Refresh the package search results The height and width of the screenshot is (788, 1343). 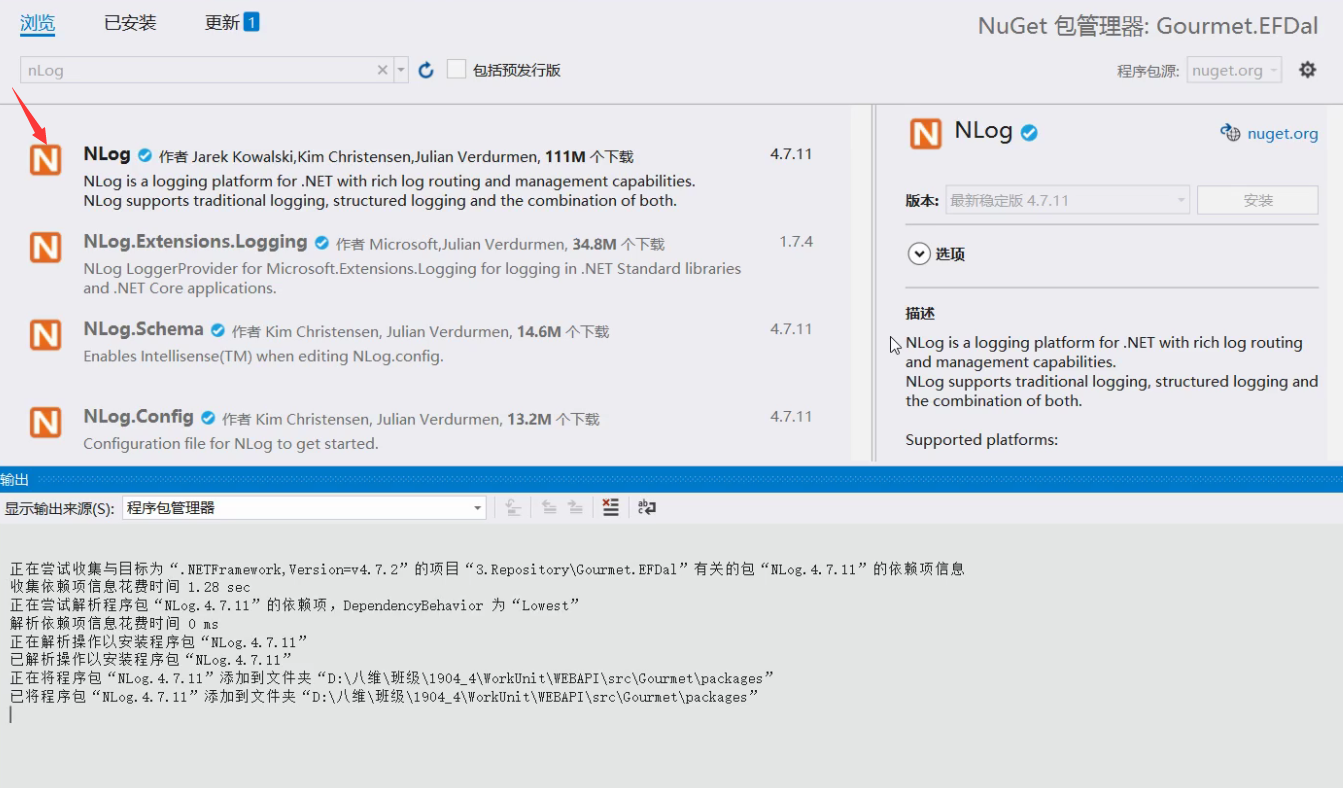click(x=426, y=70)
